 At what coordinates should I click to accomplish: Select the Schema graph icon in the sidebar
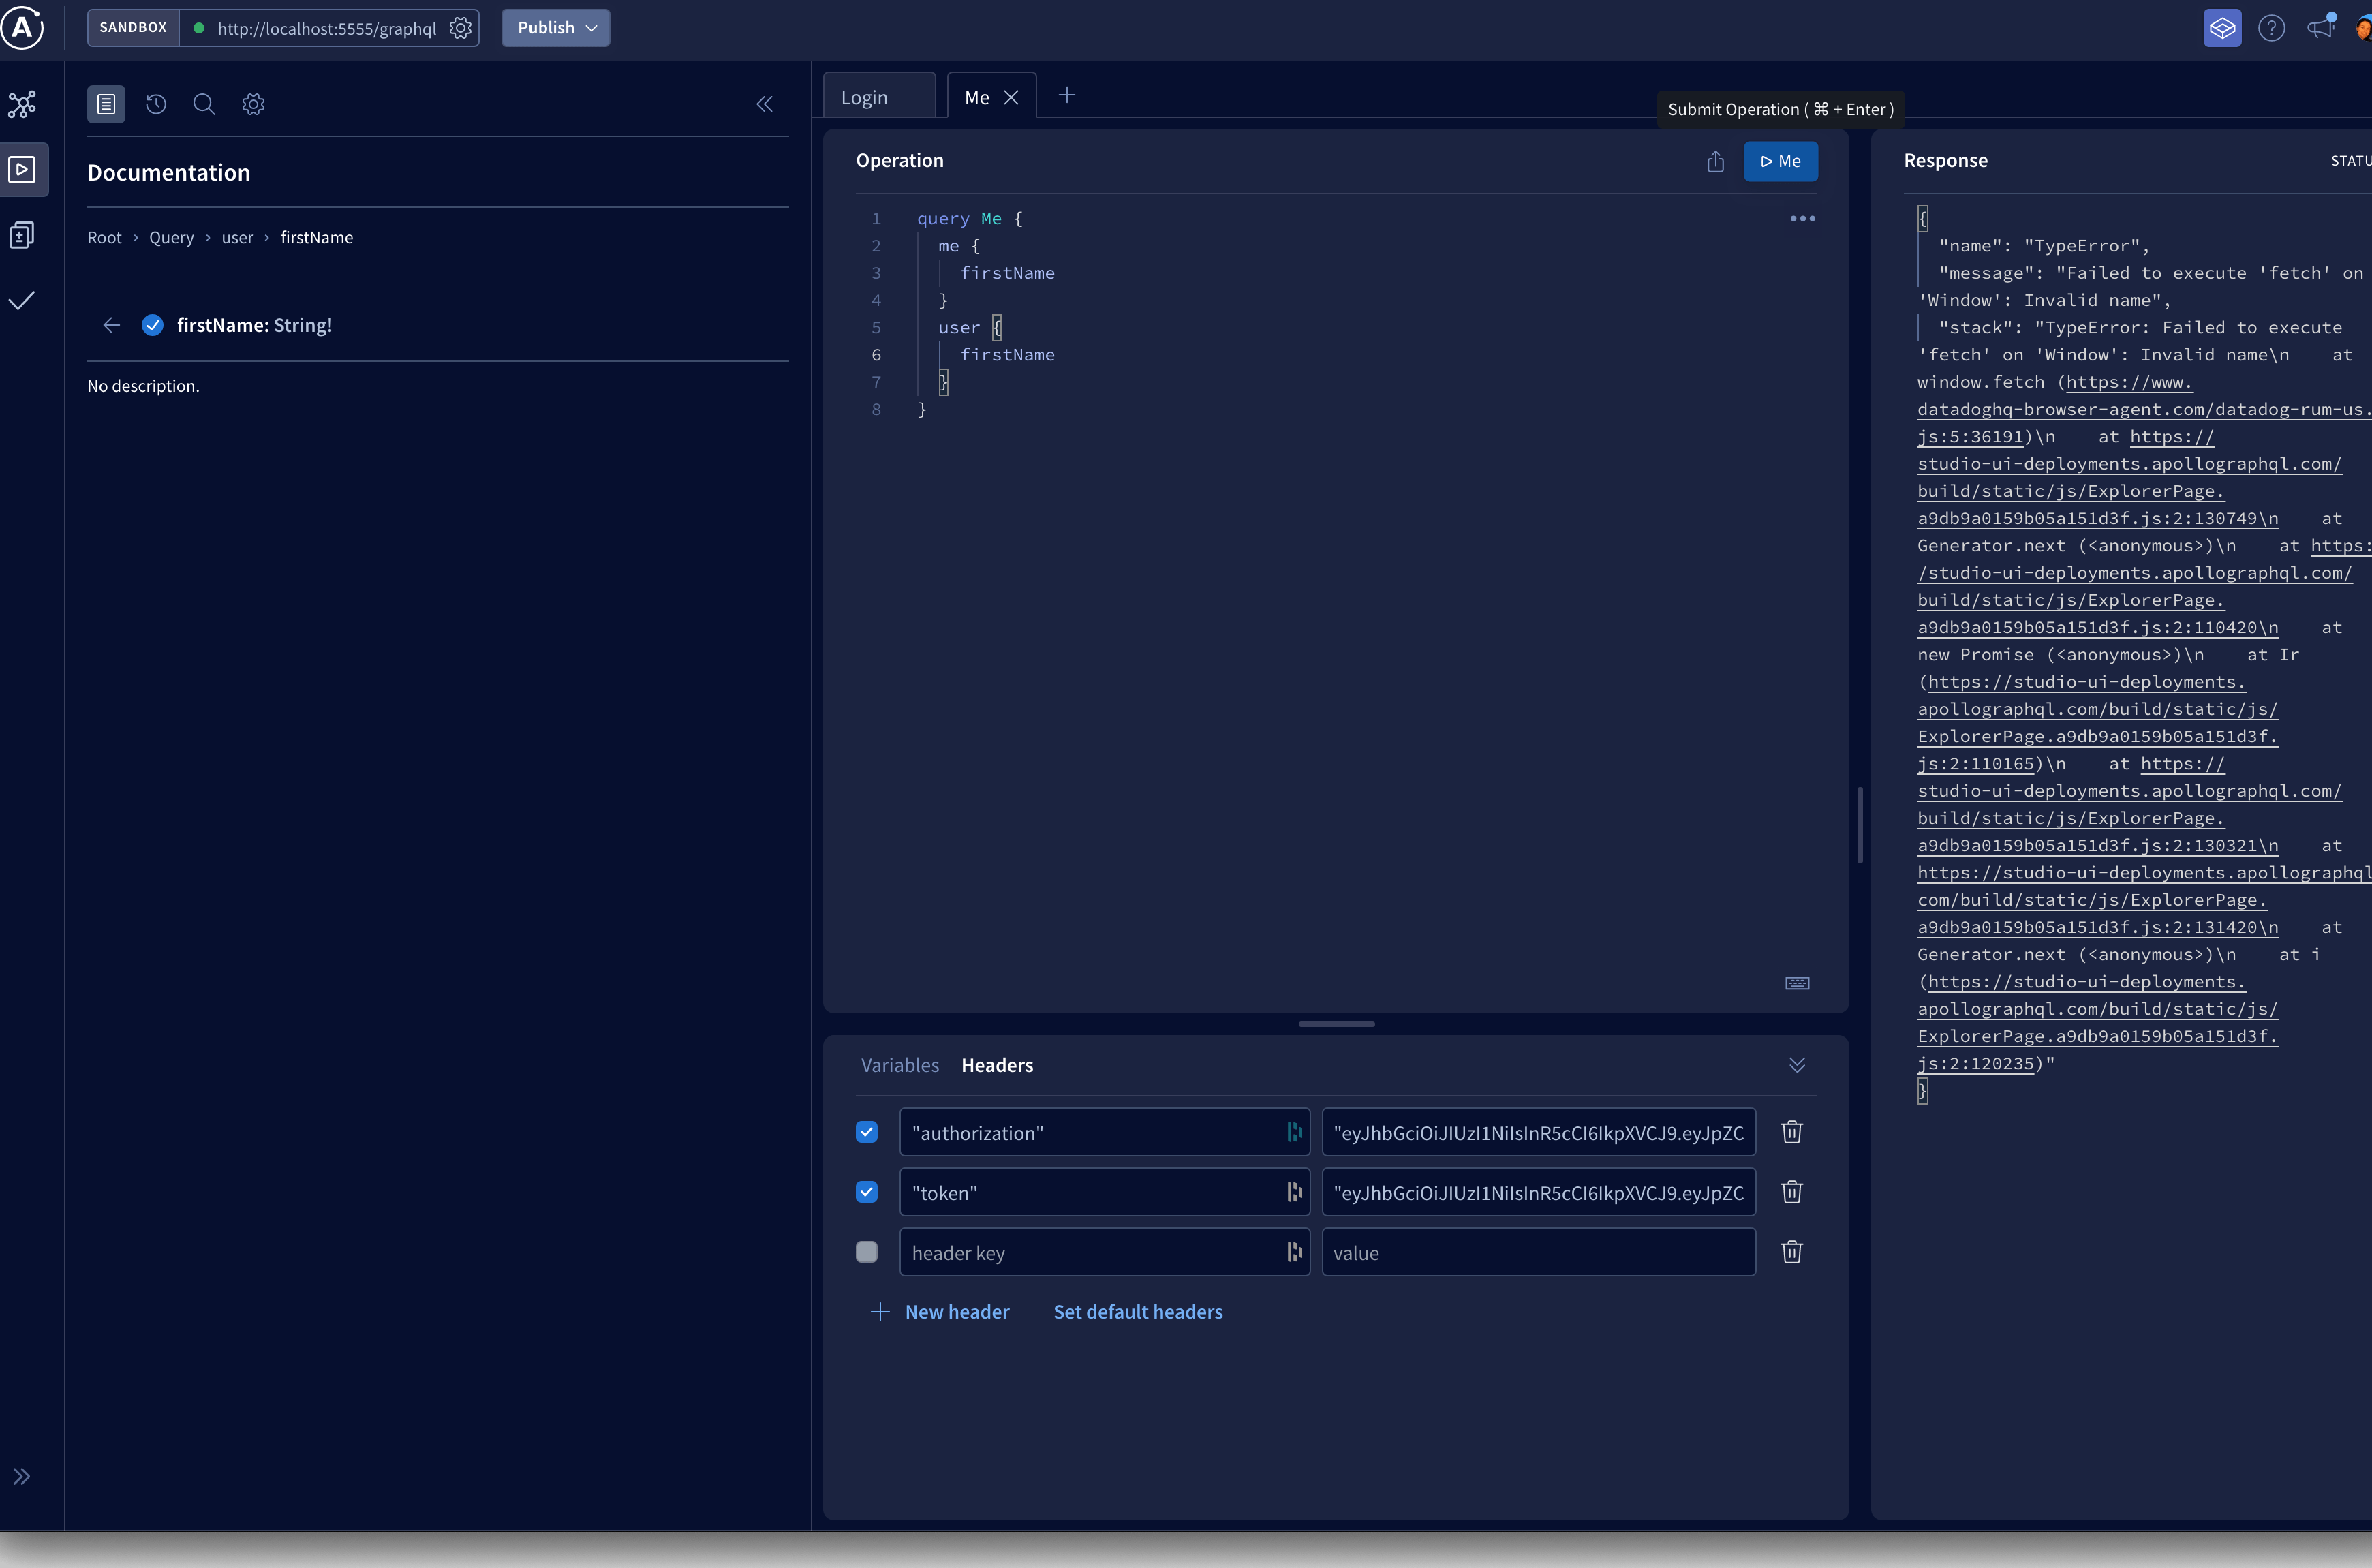[23, 104]
